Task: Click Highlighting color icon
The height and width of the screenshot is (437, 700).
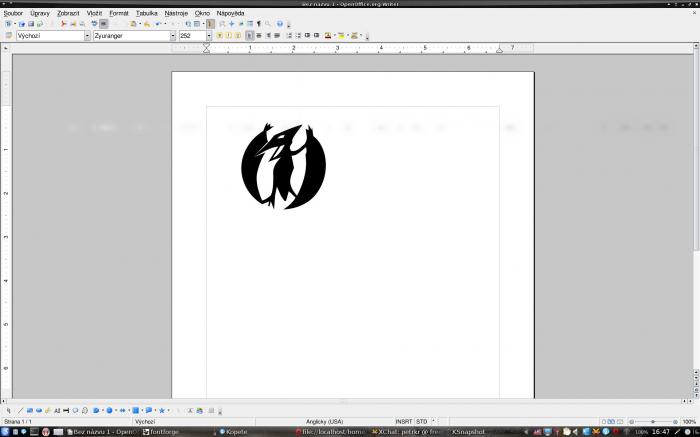Action: [341, 35]
